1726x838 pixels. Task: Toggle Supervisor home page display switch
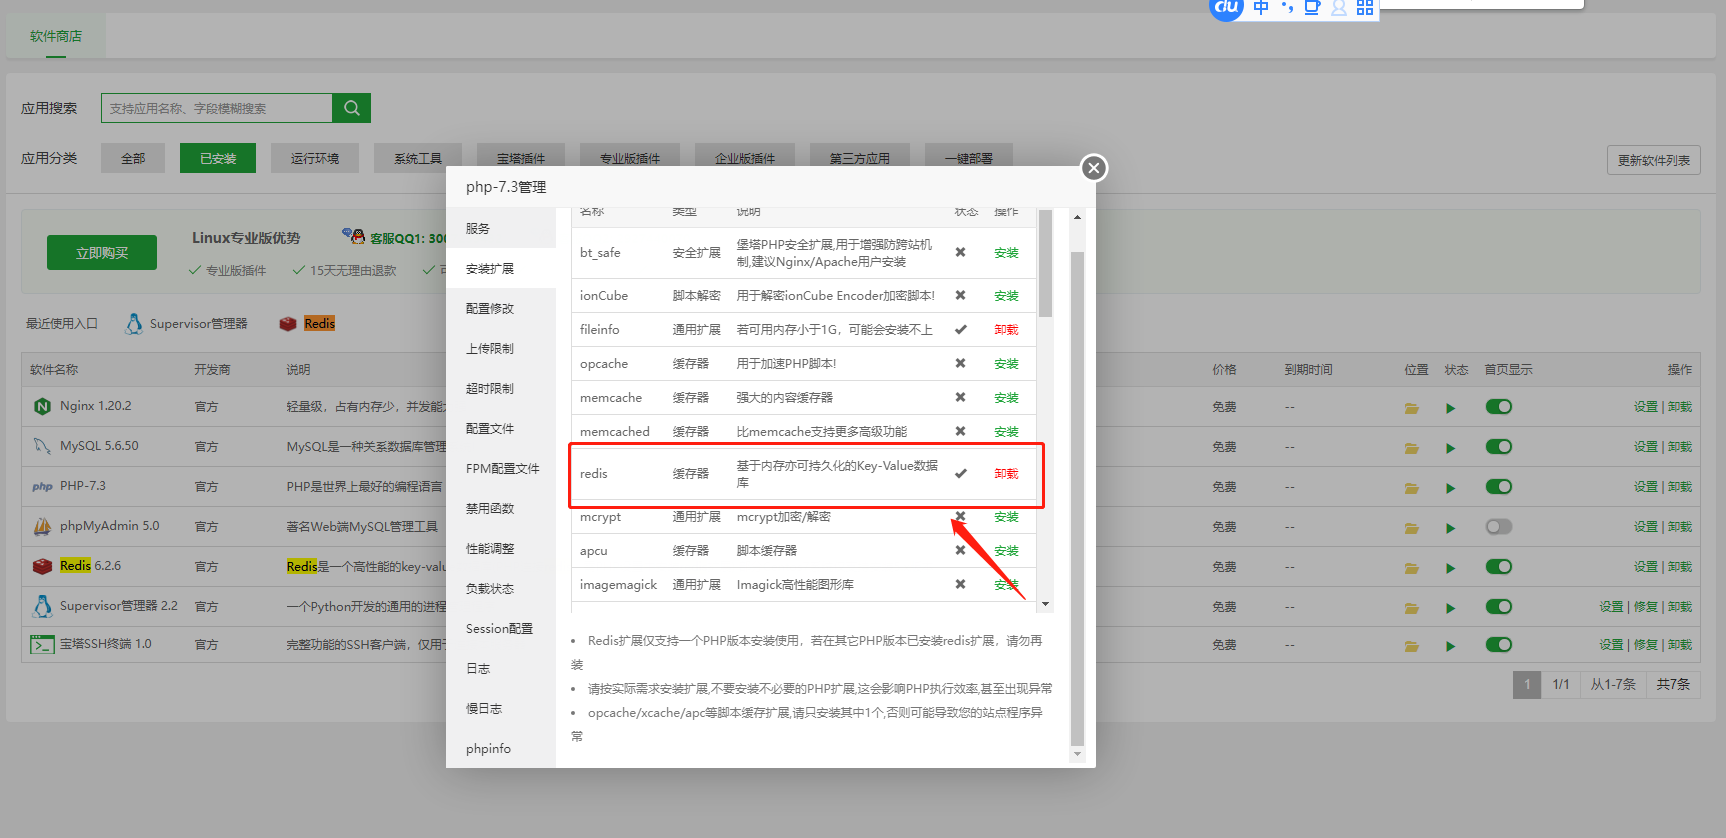[1499, 606]
